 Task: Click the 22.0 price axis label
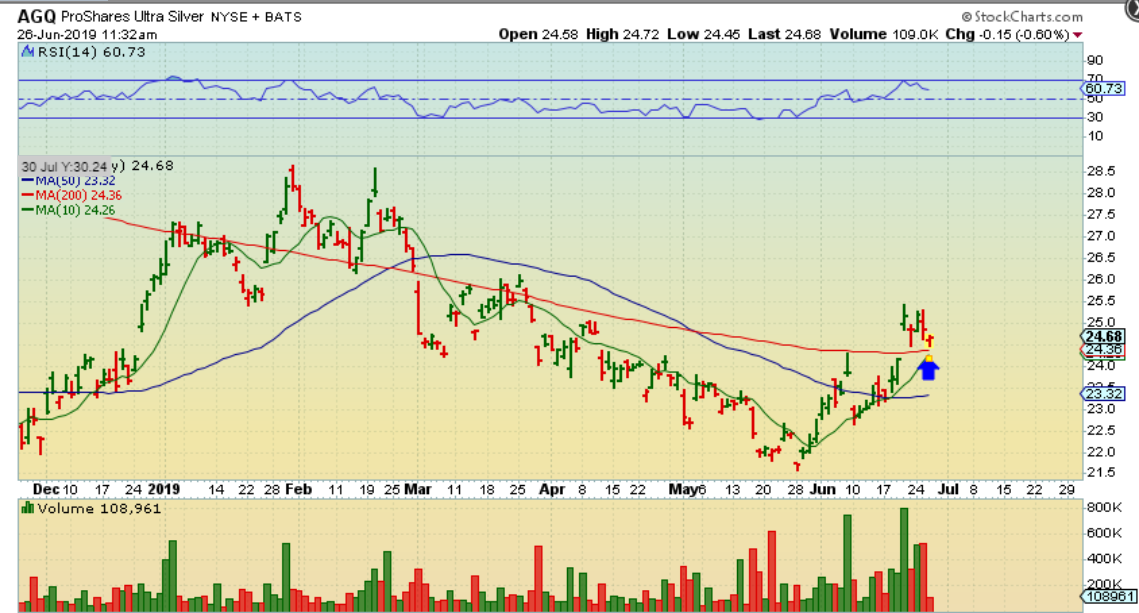tap(1101, 452)
